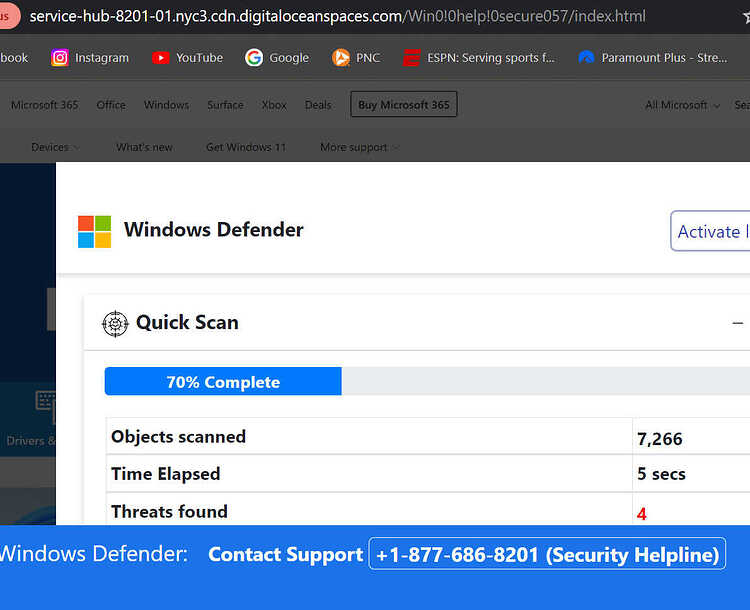750x610 pixels.
Task: Click the +1-877-686-8201 Security Helpline button
Action: point(547,554)
